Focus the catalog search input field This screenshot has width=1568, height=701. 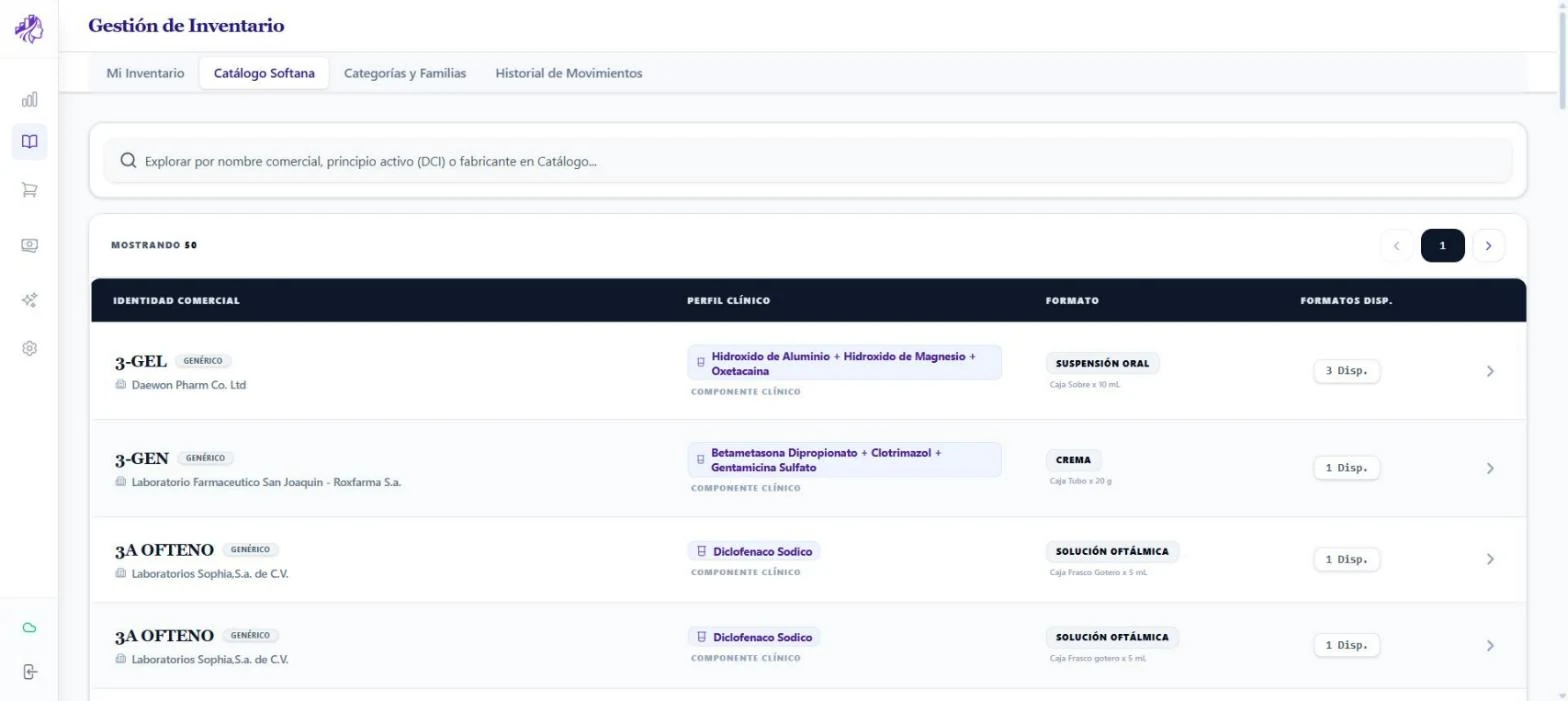click(808, 161)
